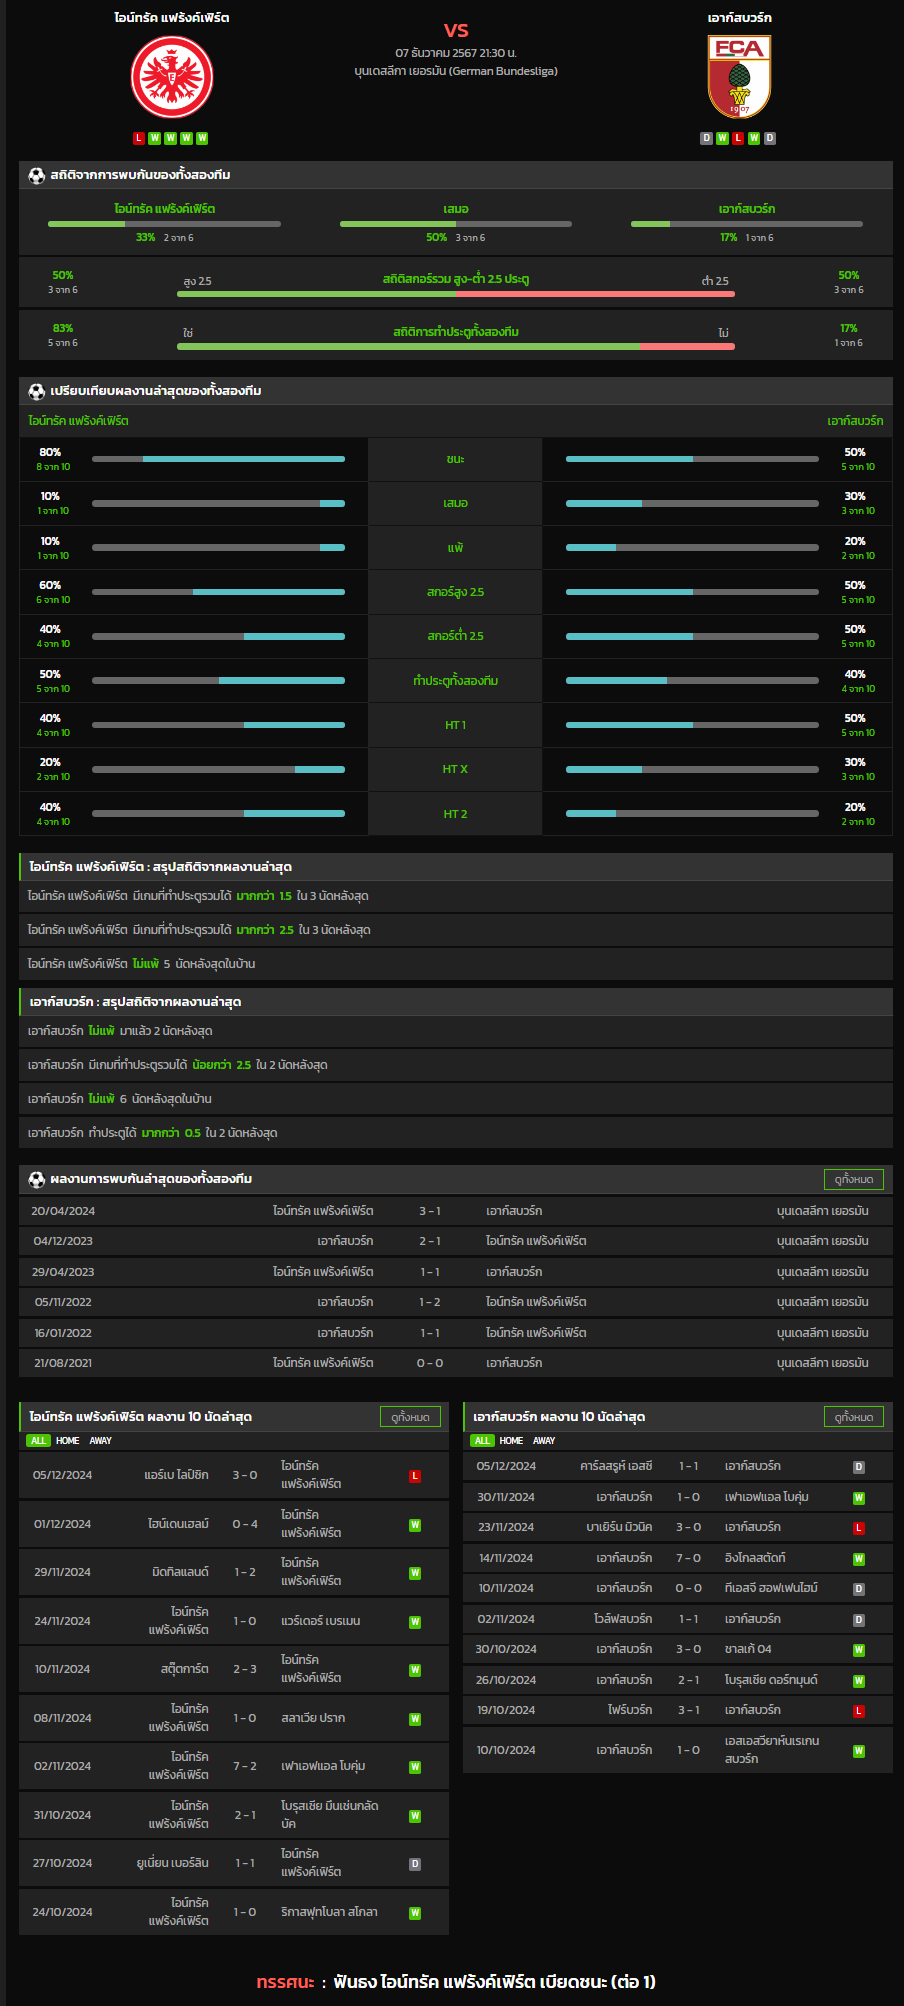904x2006 pixels.
Task: Click the 1 - 2 score in the 05/11/2022 head-to-head row
Action: [430, 1302]
